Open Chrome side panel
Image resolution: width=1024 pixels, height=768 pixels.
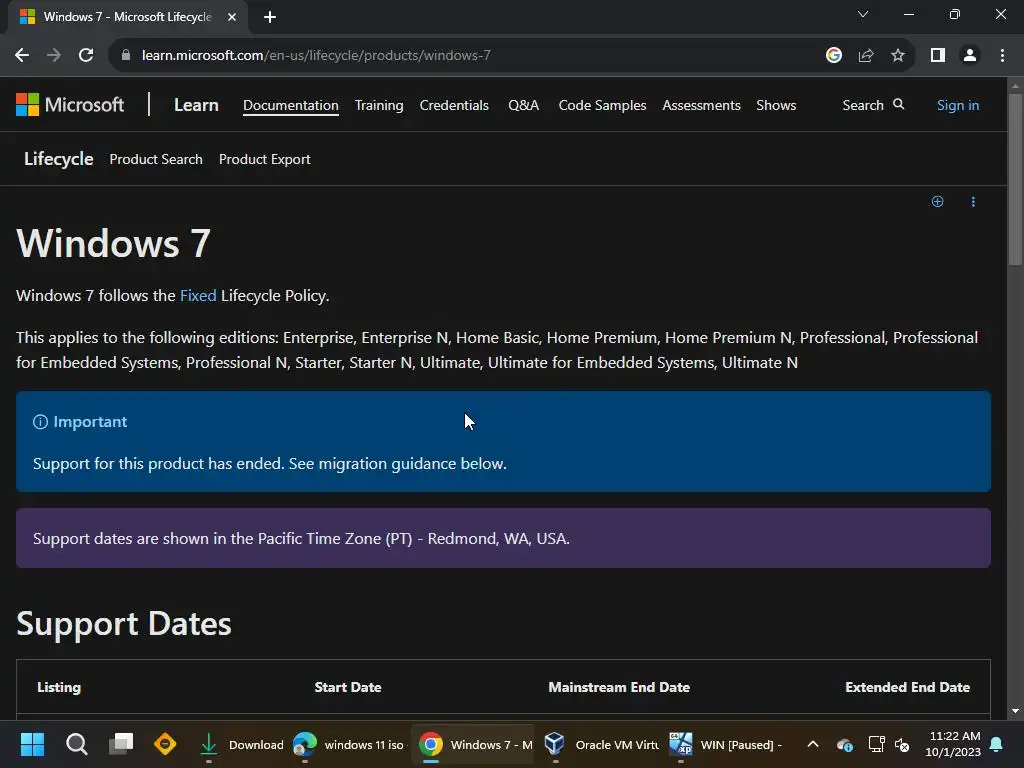point(938,56)
